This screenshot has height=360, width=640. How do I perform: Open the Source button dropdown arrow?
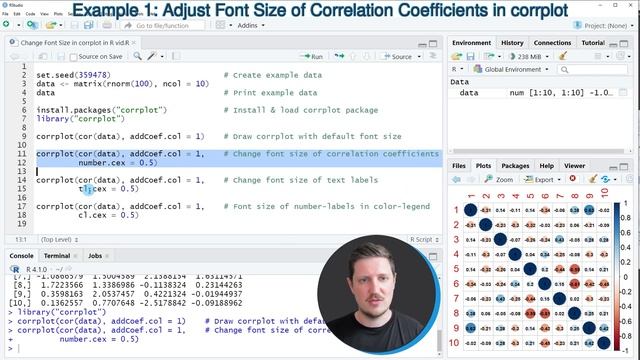[419, 56]
